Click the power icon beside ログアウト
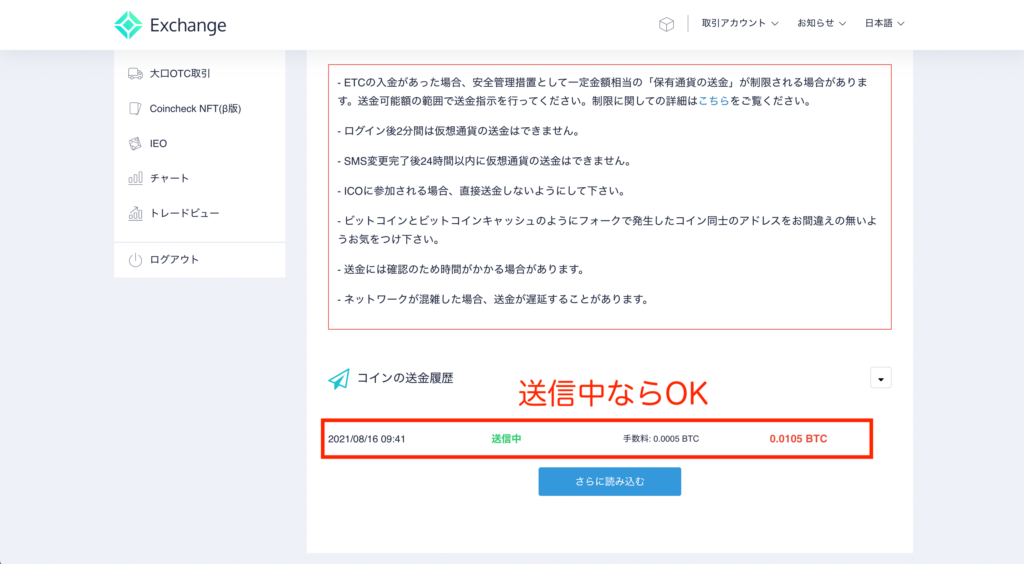The image size is (1024, 564). tap(135, 260)
